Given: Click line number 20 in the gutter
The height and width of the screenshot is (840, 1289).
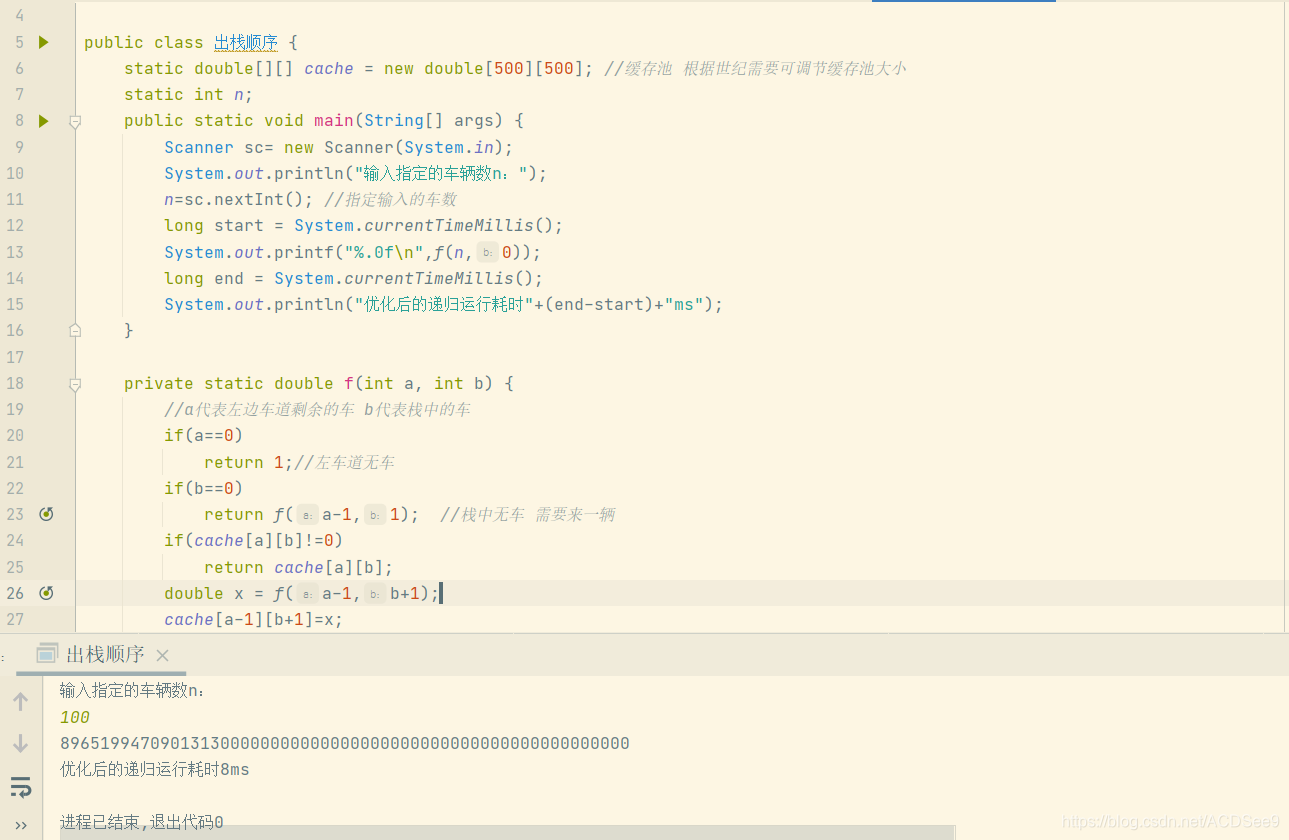Looking at the screenshot, I should tap(14, 435).
